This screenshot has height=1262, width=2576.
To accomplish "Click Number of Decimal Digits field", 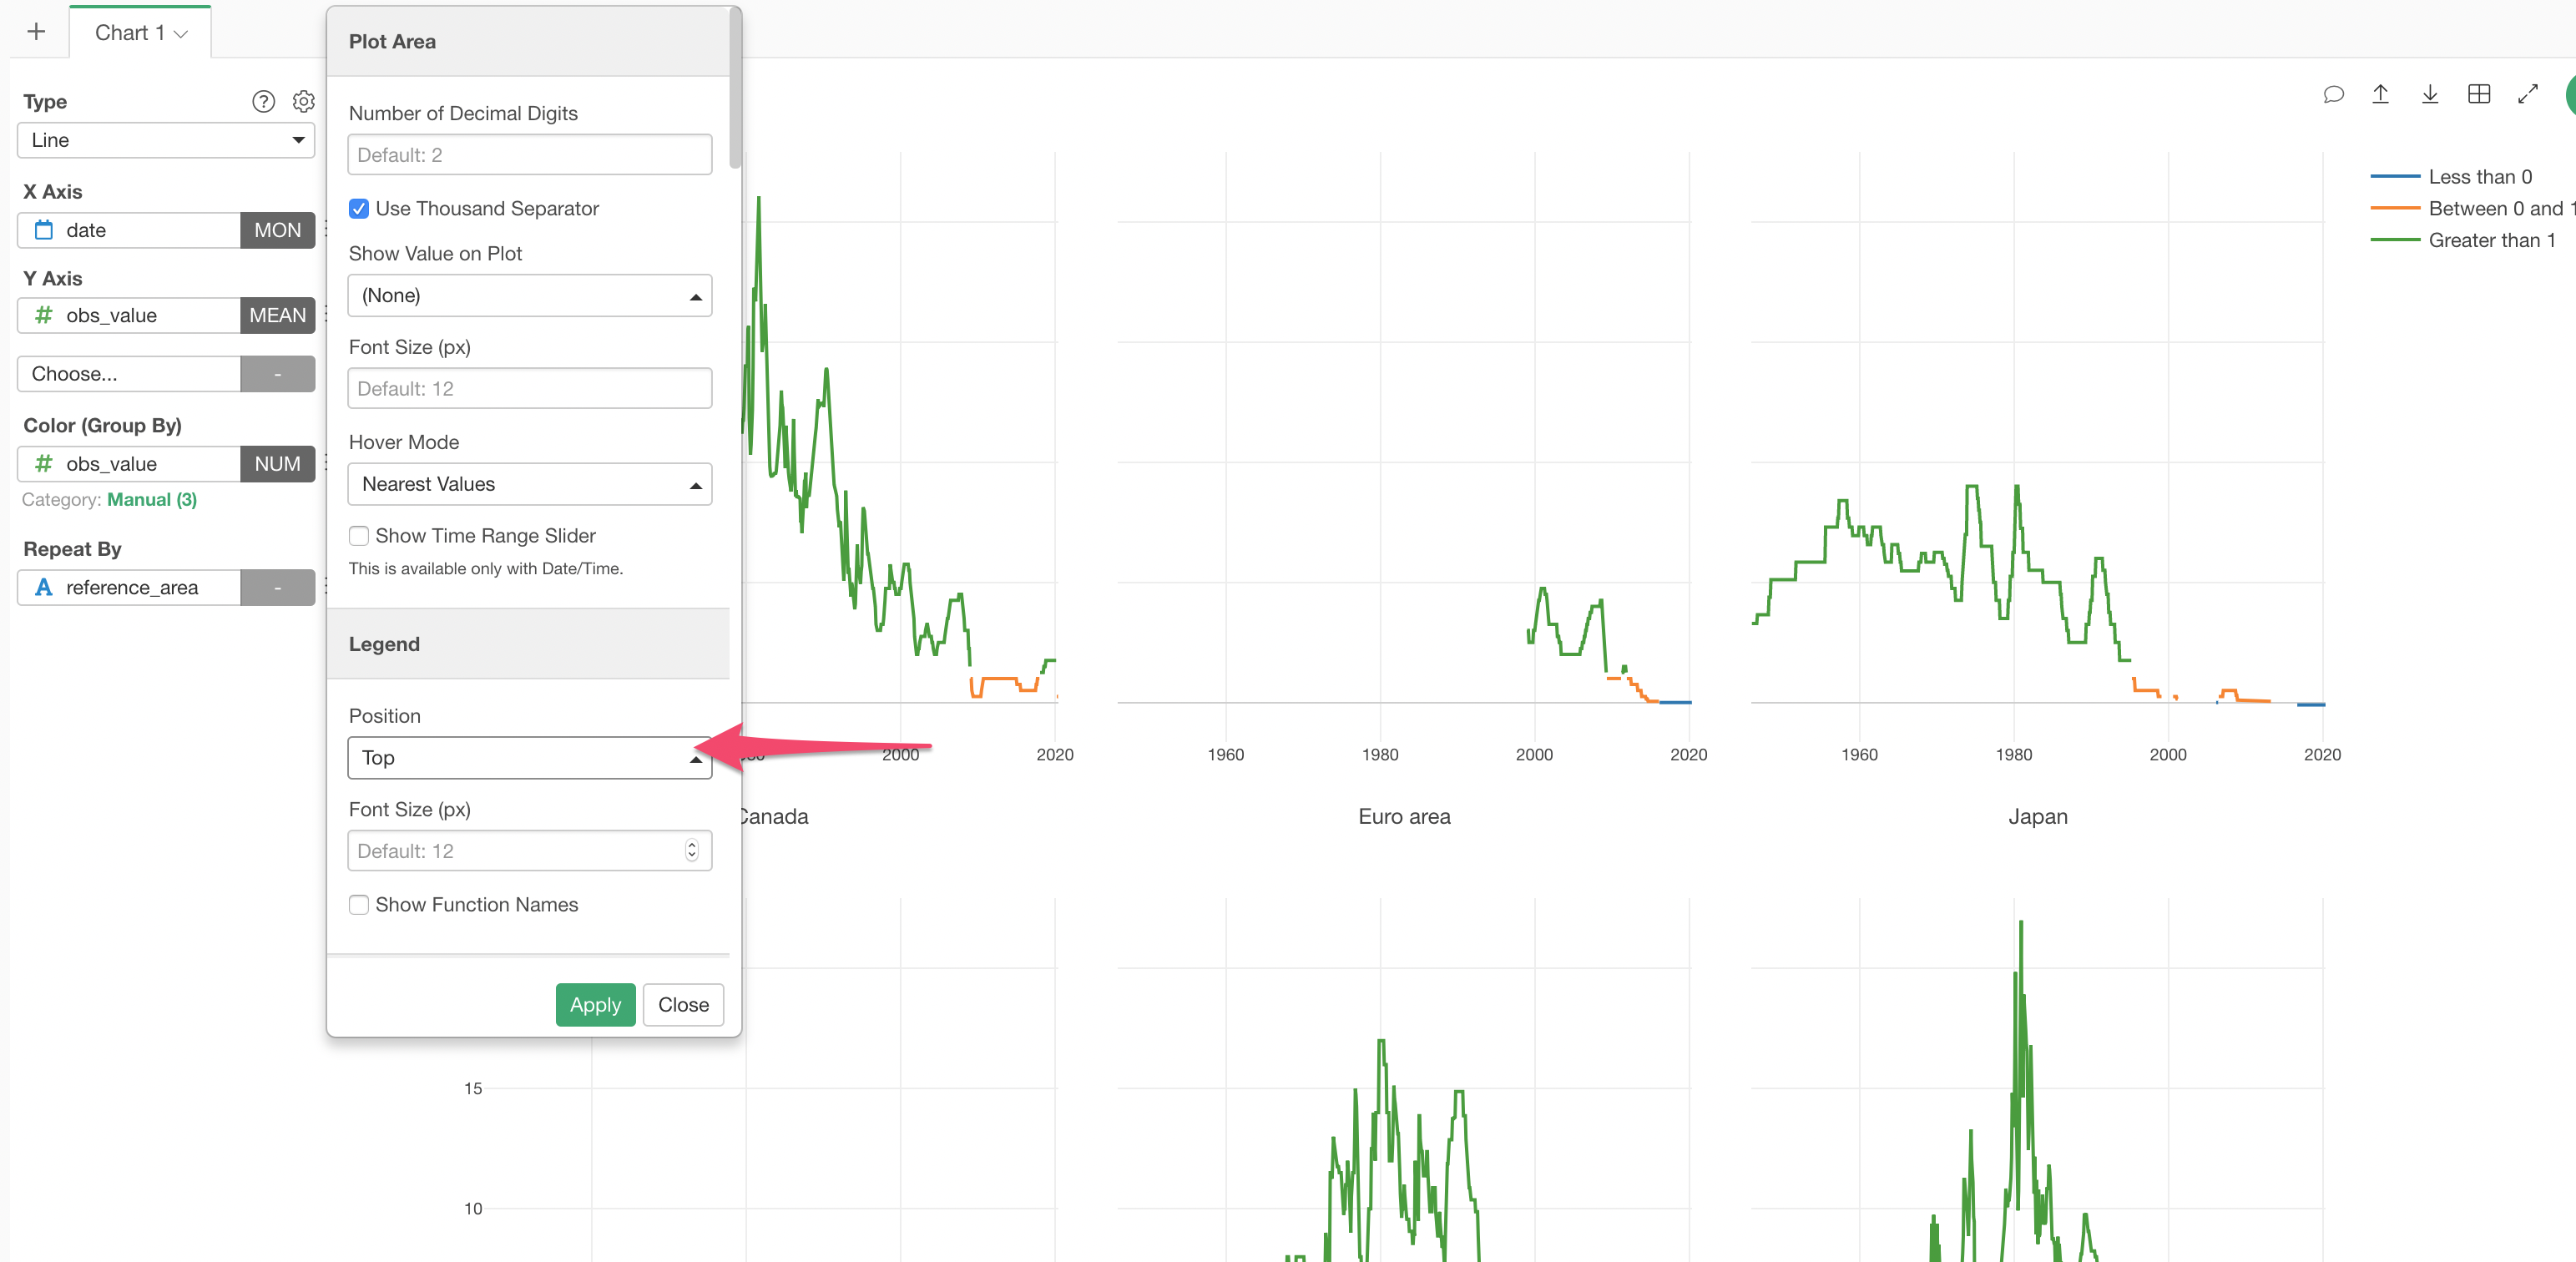I will coord(529,155).
